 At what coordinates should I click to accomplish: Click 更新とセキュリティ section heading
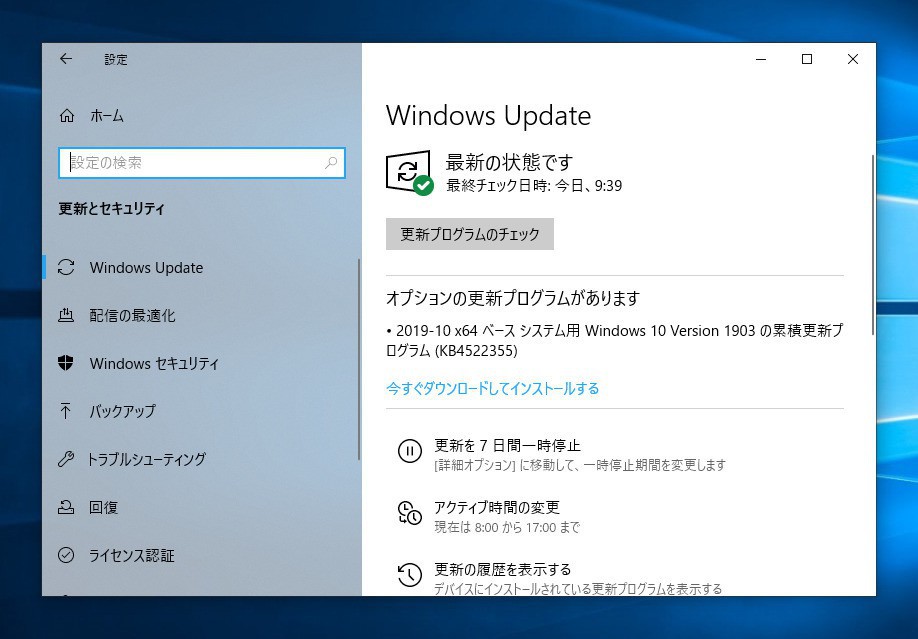[x=111, y=209]
